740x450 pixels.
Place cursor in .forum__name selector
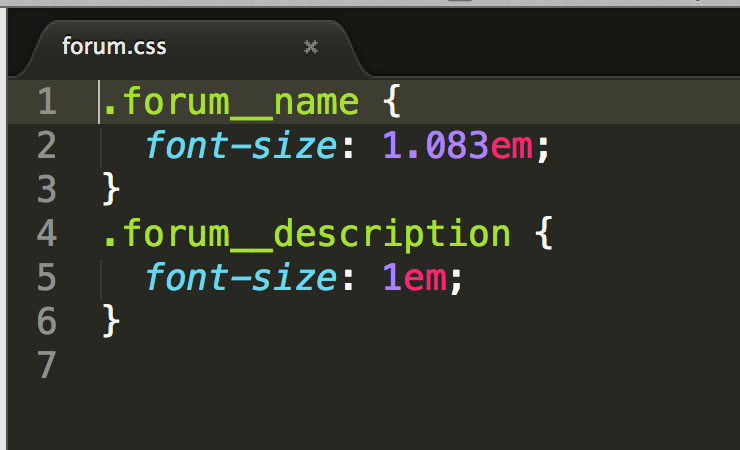point(231,102)
